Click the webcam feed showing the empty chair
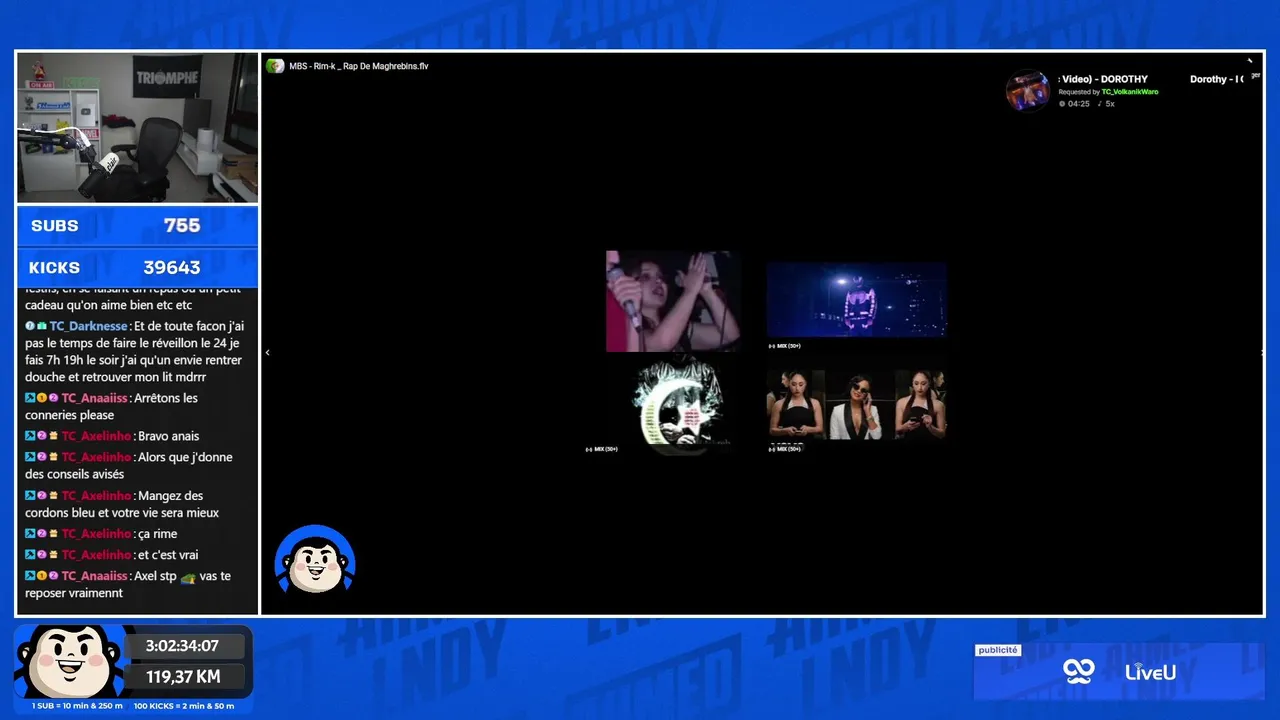This screenshot has height=720, width=1280. tap(137, 127)
